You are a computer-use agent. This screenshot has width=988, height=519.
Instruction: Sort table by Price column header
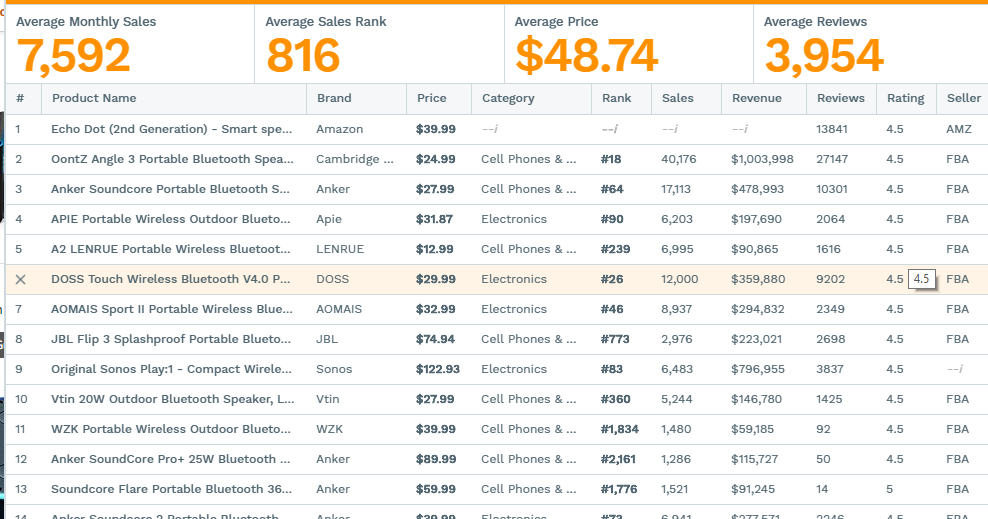coord(432,98)
